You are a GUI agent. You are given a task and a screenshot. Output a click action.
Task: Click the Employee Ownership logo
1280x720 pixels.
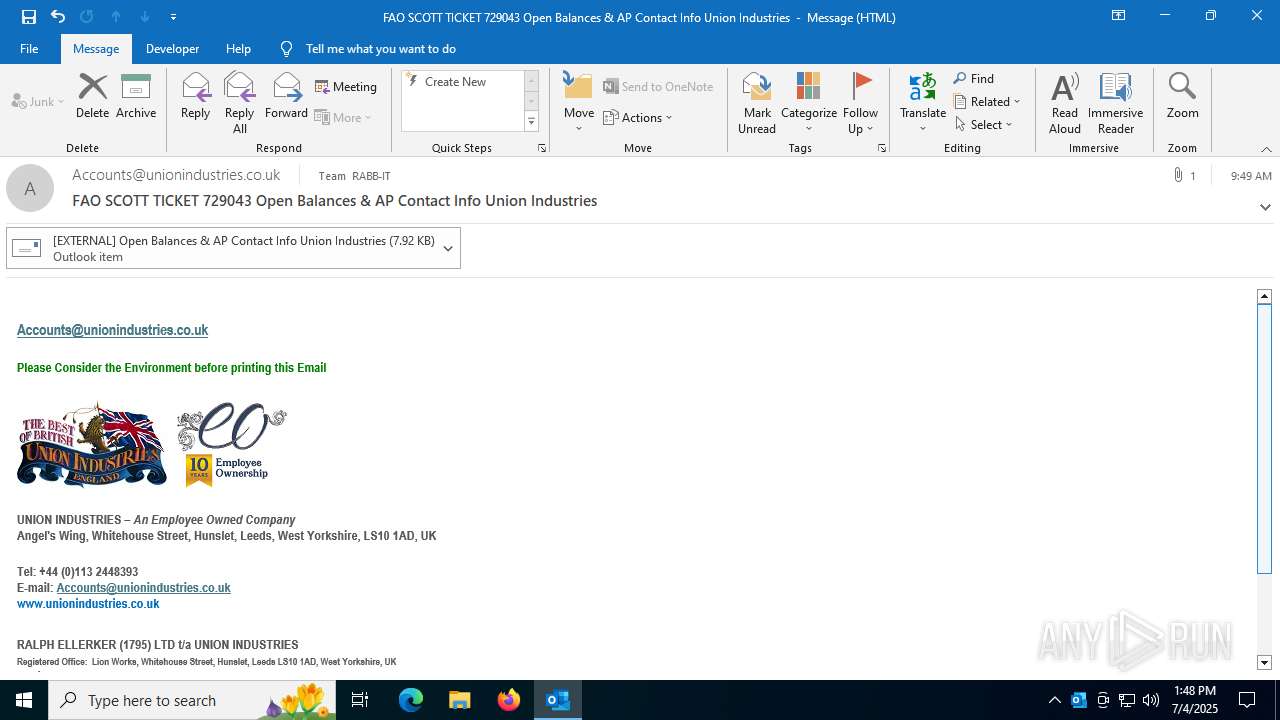[231, 445]
